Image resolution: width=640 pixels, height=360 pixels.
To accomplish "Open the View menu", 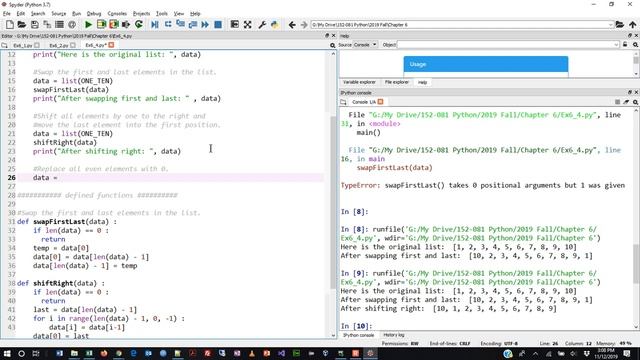I will point(179,13).
